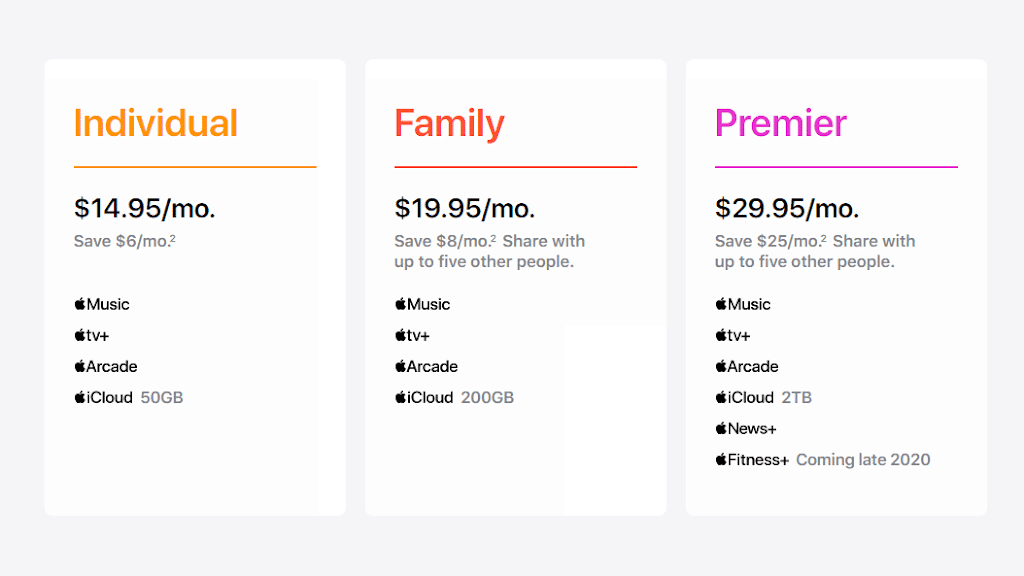Select the Family plan heading
This screenshot has height=576, width=1024.
pyautogui.click(x=449, y=123)
